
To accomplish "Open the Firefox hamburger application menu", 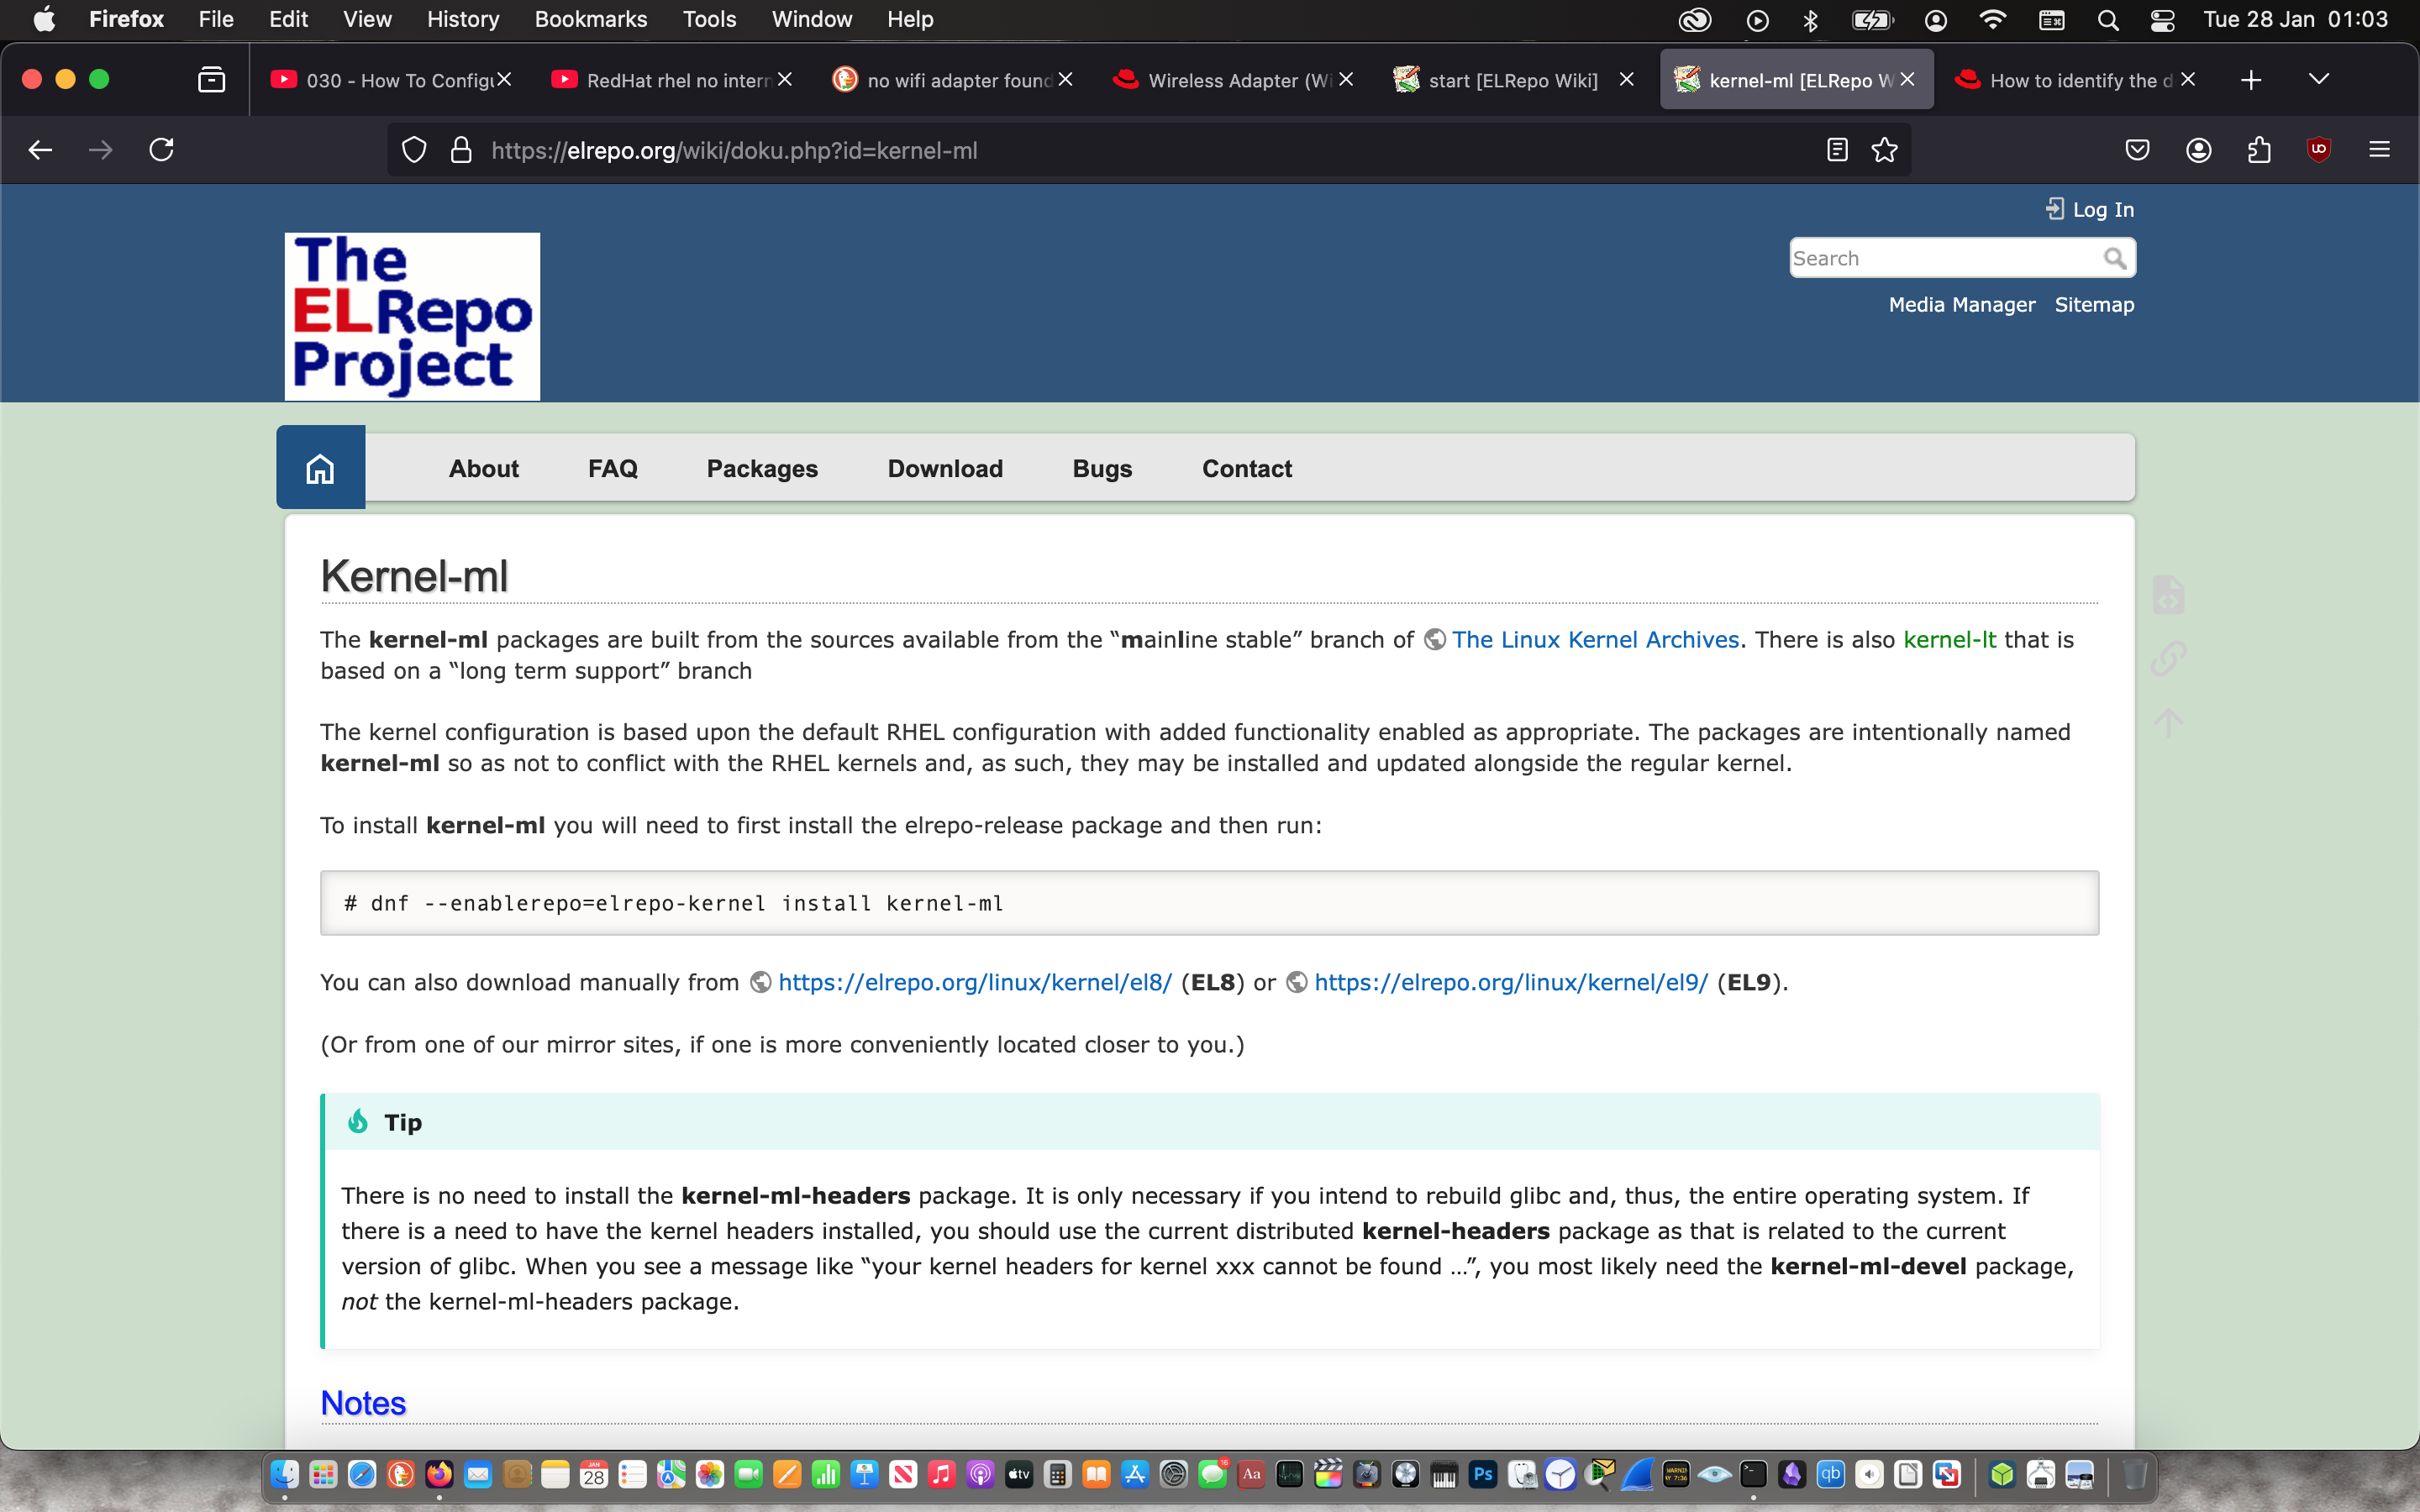I will coord(2379,150).
